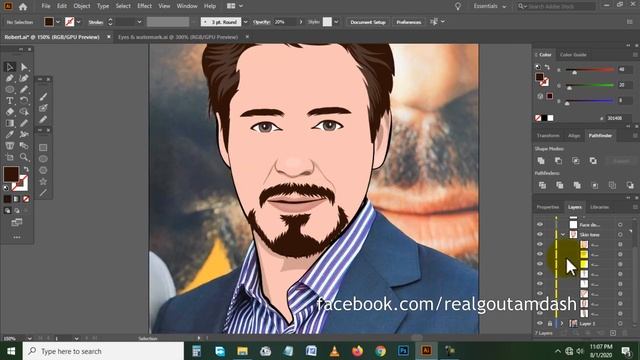
Task: Switch to Eyes & watermark document tab
Action: pos(178,37)
